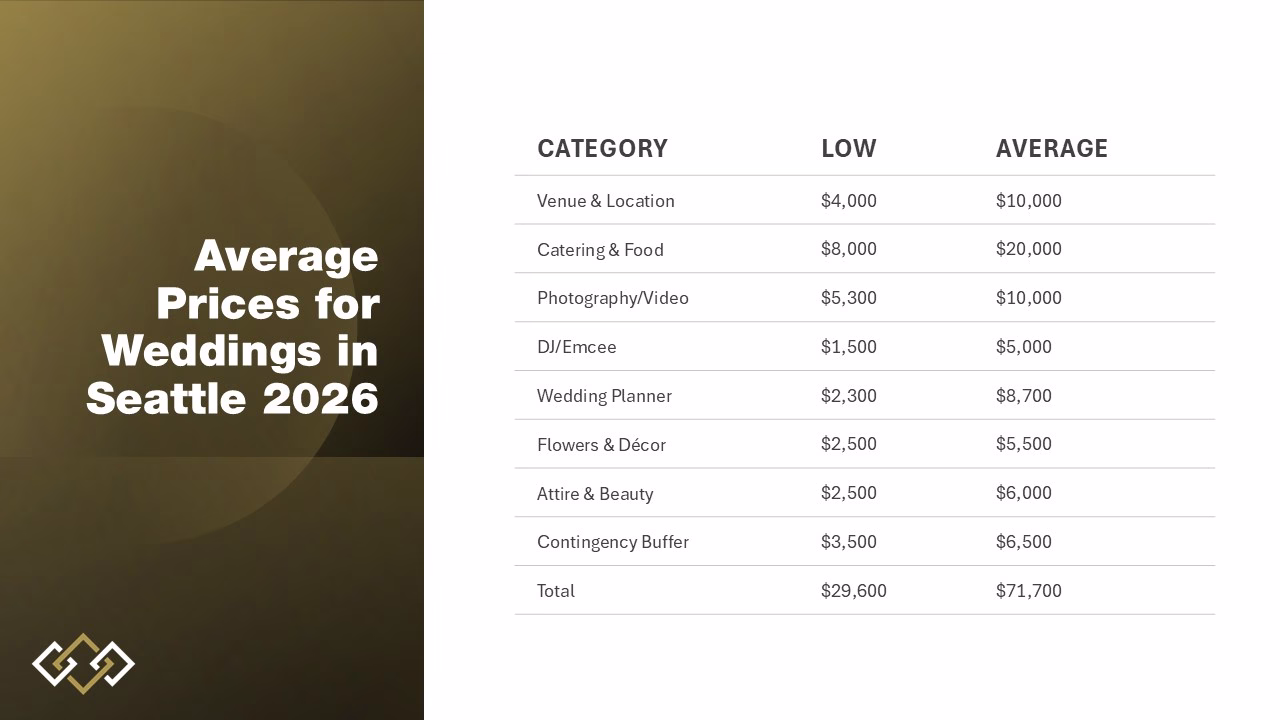Select the $8,700 wedding planner average

1023,396
